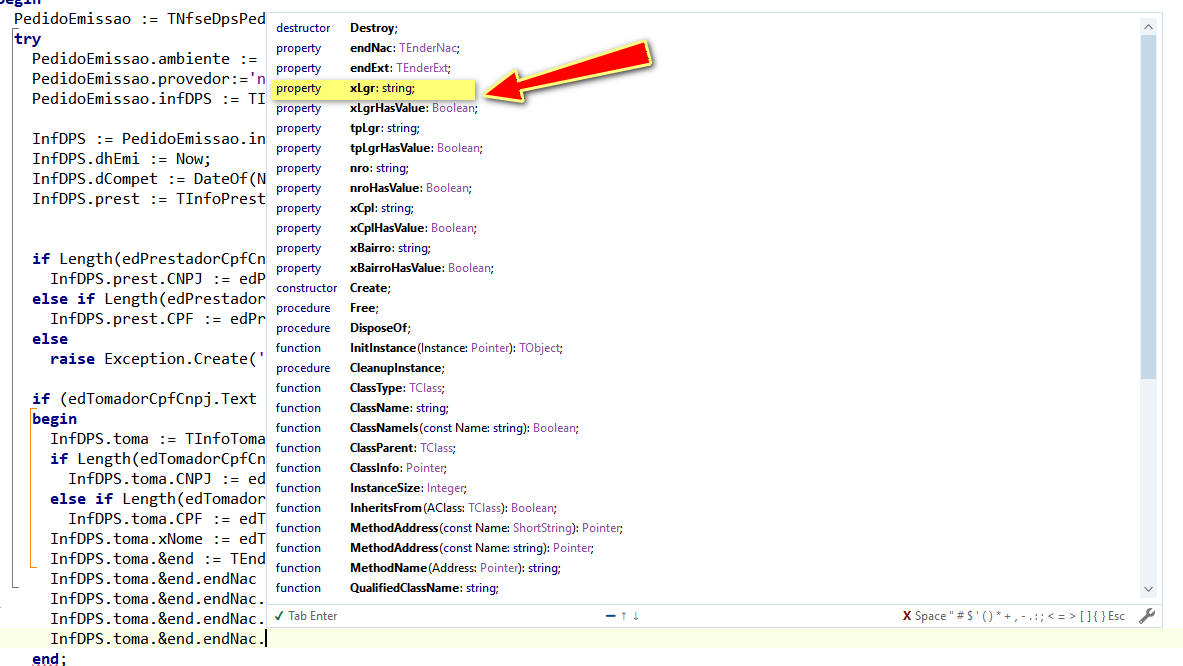Place cursor on InfDPS.dhEmi := Now line

pyautogui.click(x=121, y=159)
